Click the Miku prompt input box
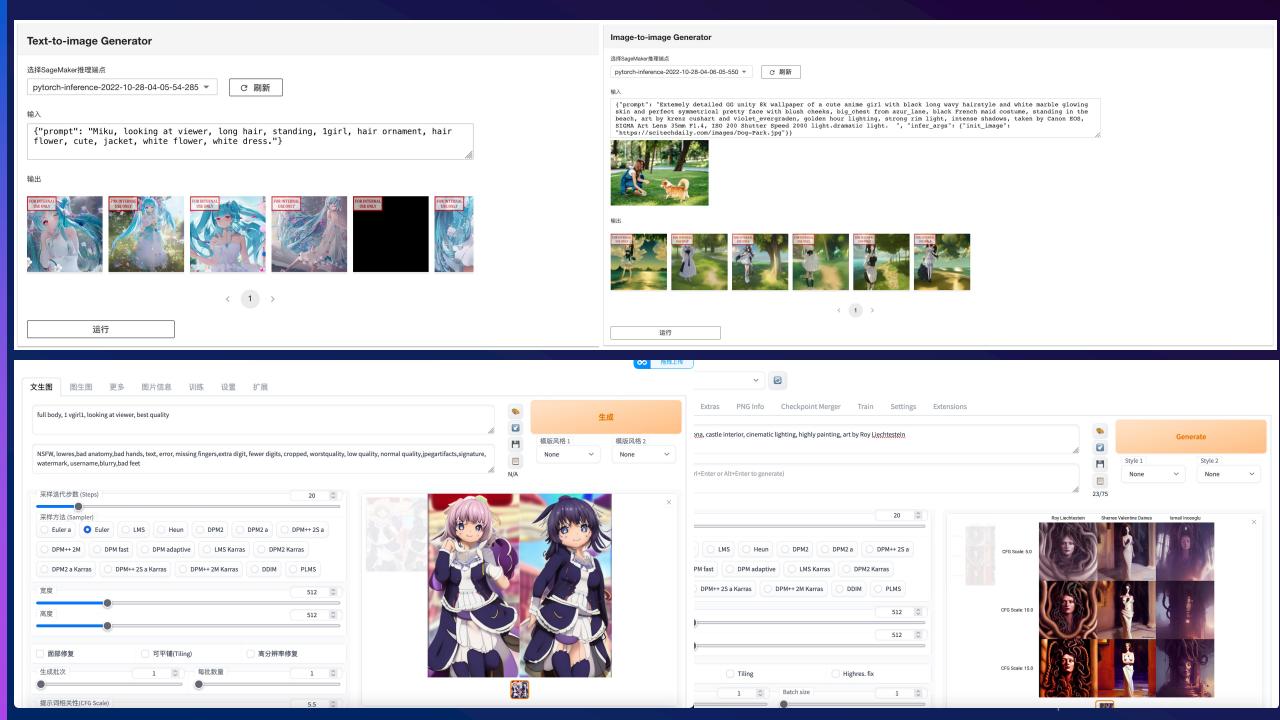This screenshot has height=720, width=1280. tap(250, 141)
